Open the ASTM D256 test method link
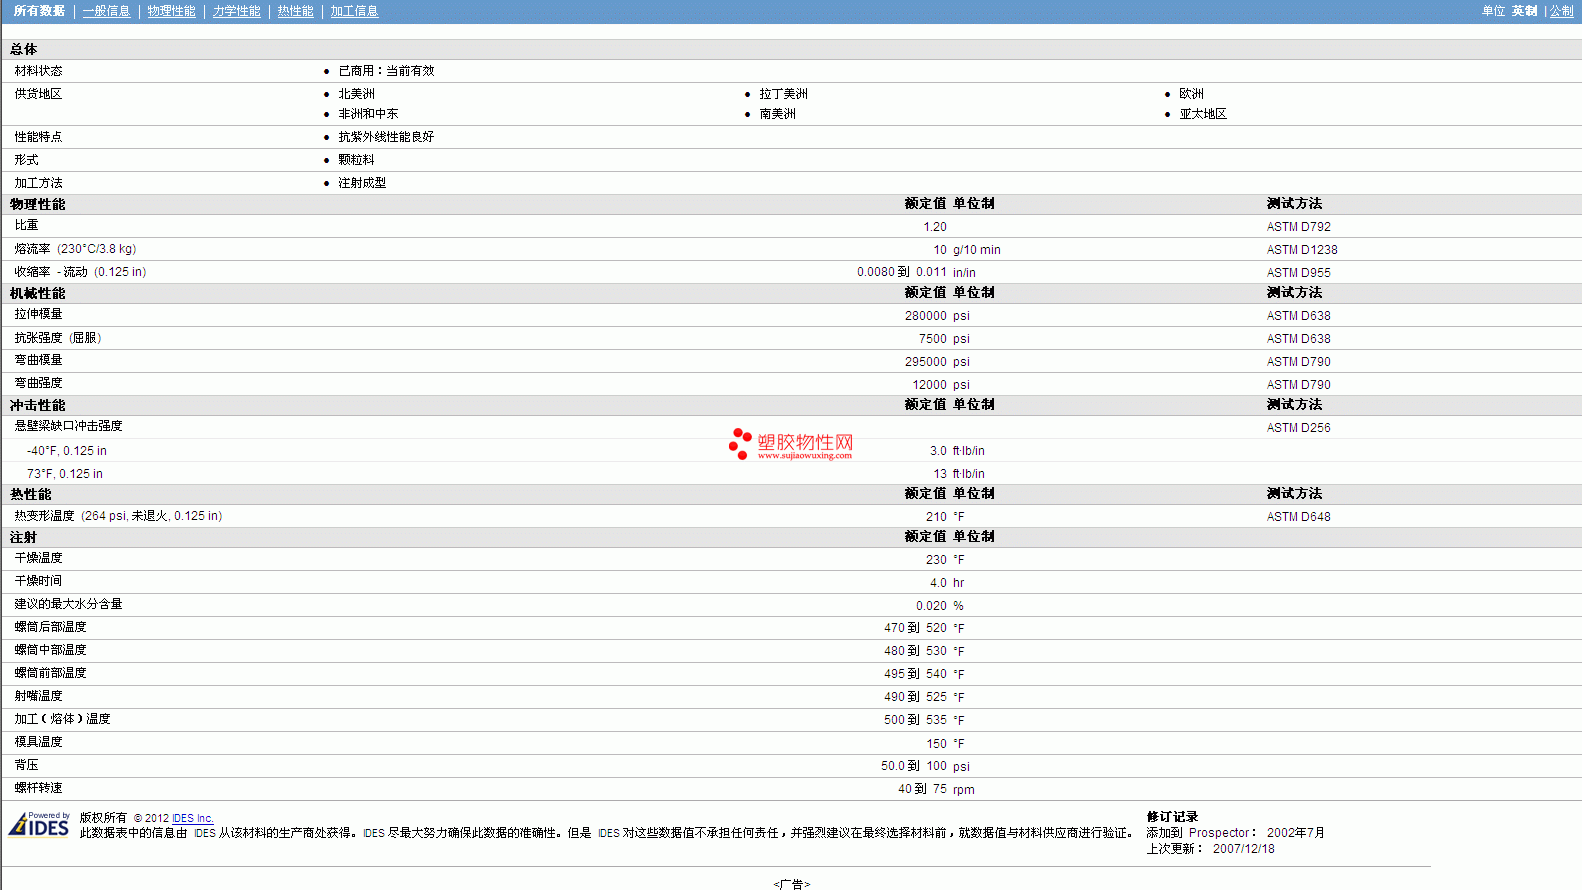Image resolution: width=1582 pixels, height=890 pixels. click(1298, 428)
